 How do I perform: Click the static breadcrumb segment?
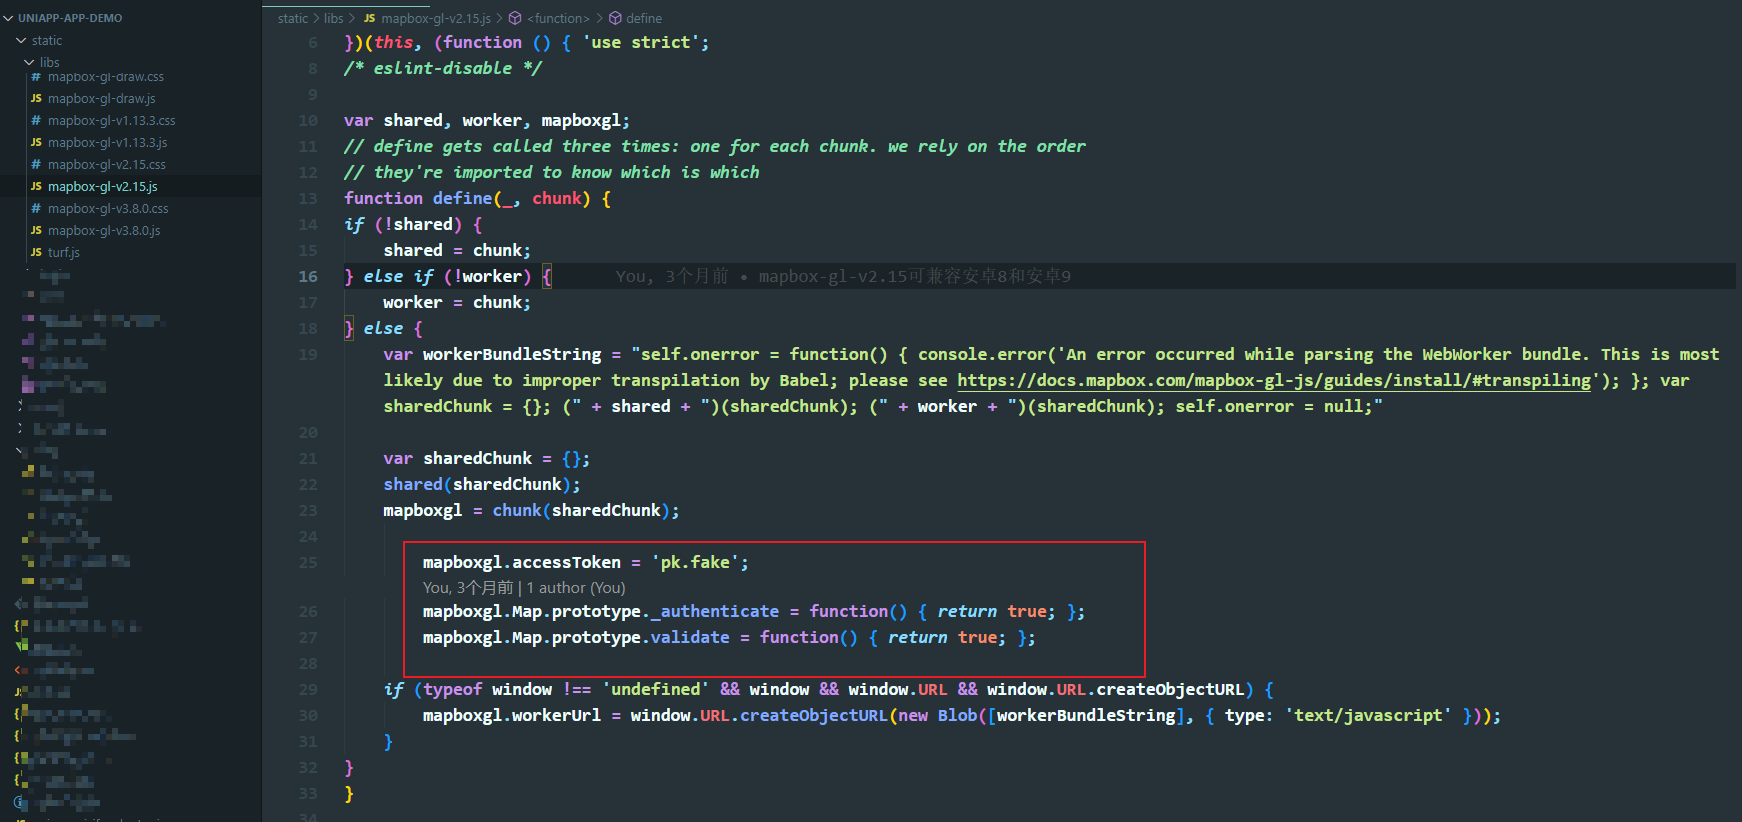(x=293, y=18)
